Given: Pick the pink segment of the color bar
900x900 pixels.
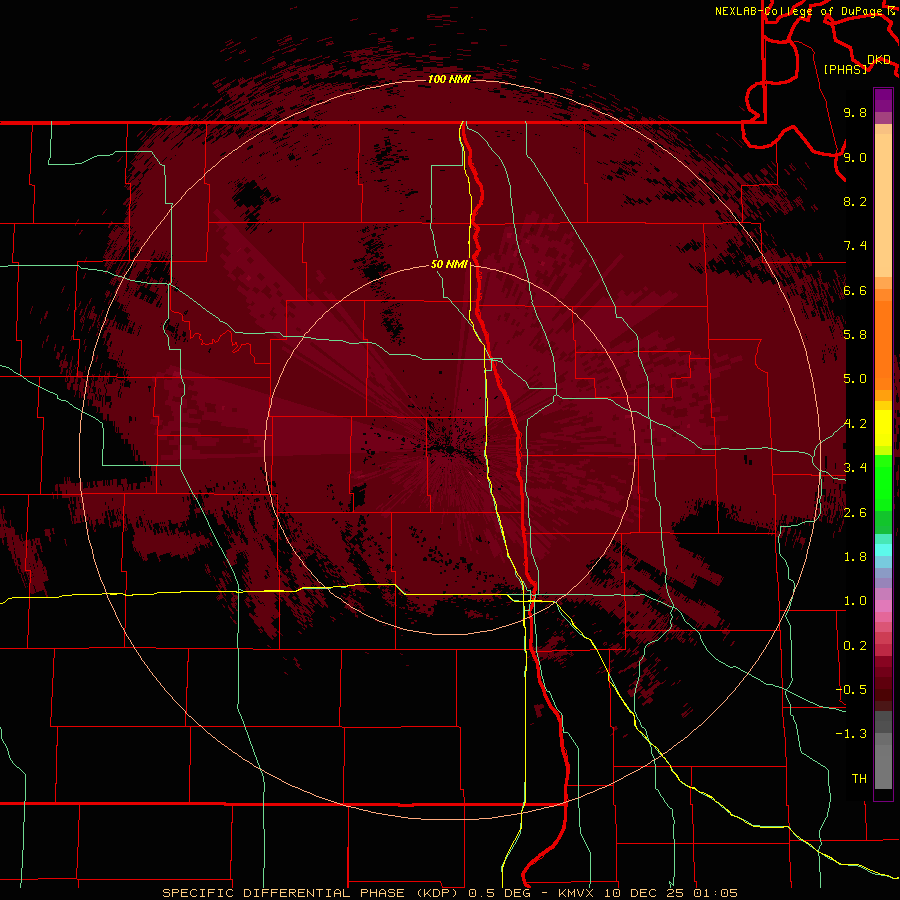Looking at the screenshot, I should pyautogui.click(x=883, y=606).
